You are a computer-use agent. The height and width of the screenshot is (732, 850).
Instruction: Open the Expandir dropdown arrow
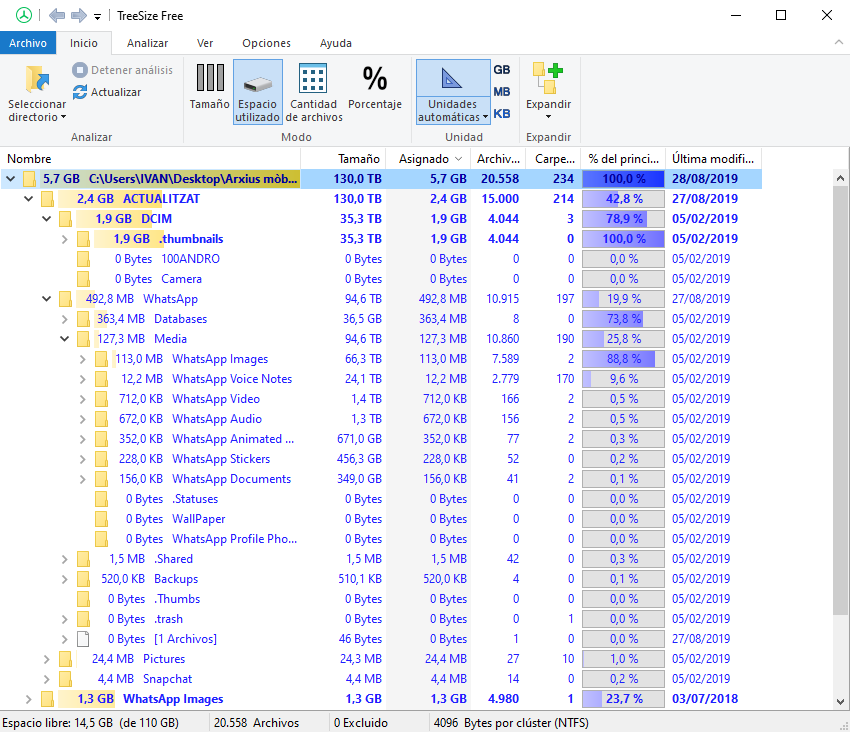(548, 117)
